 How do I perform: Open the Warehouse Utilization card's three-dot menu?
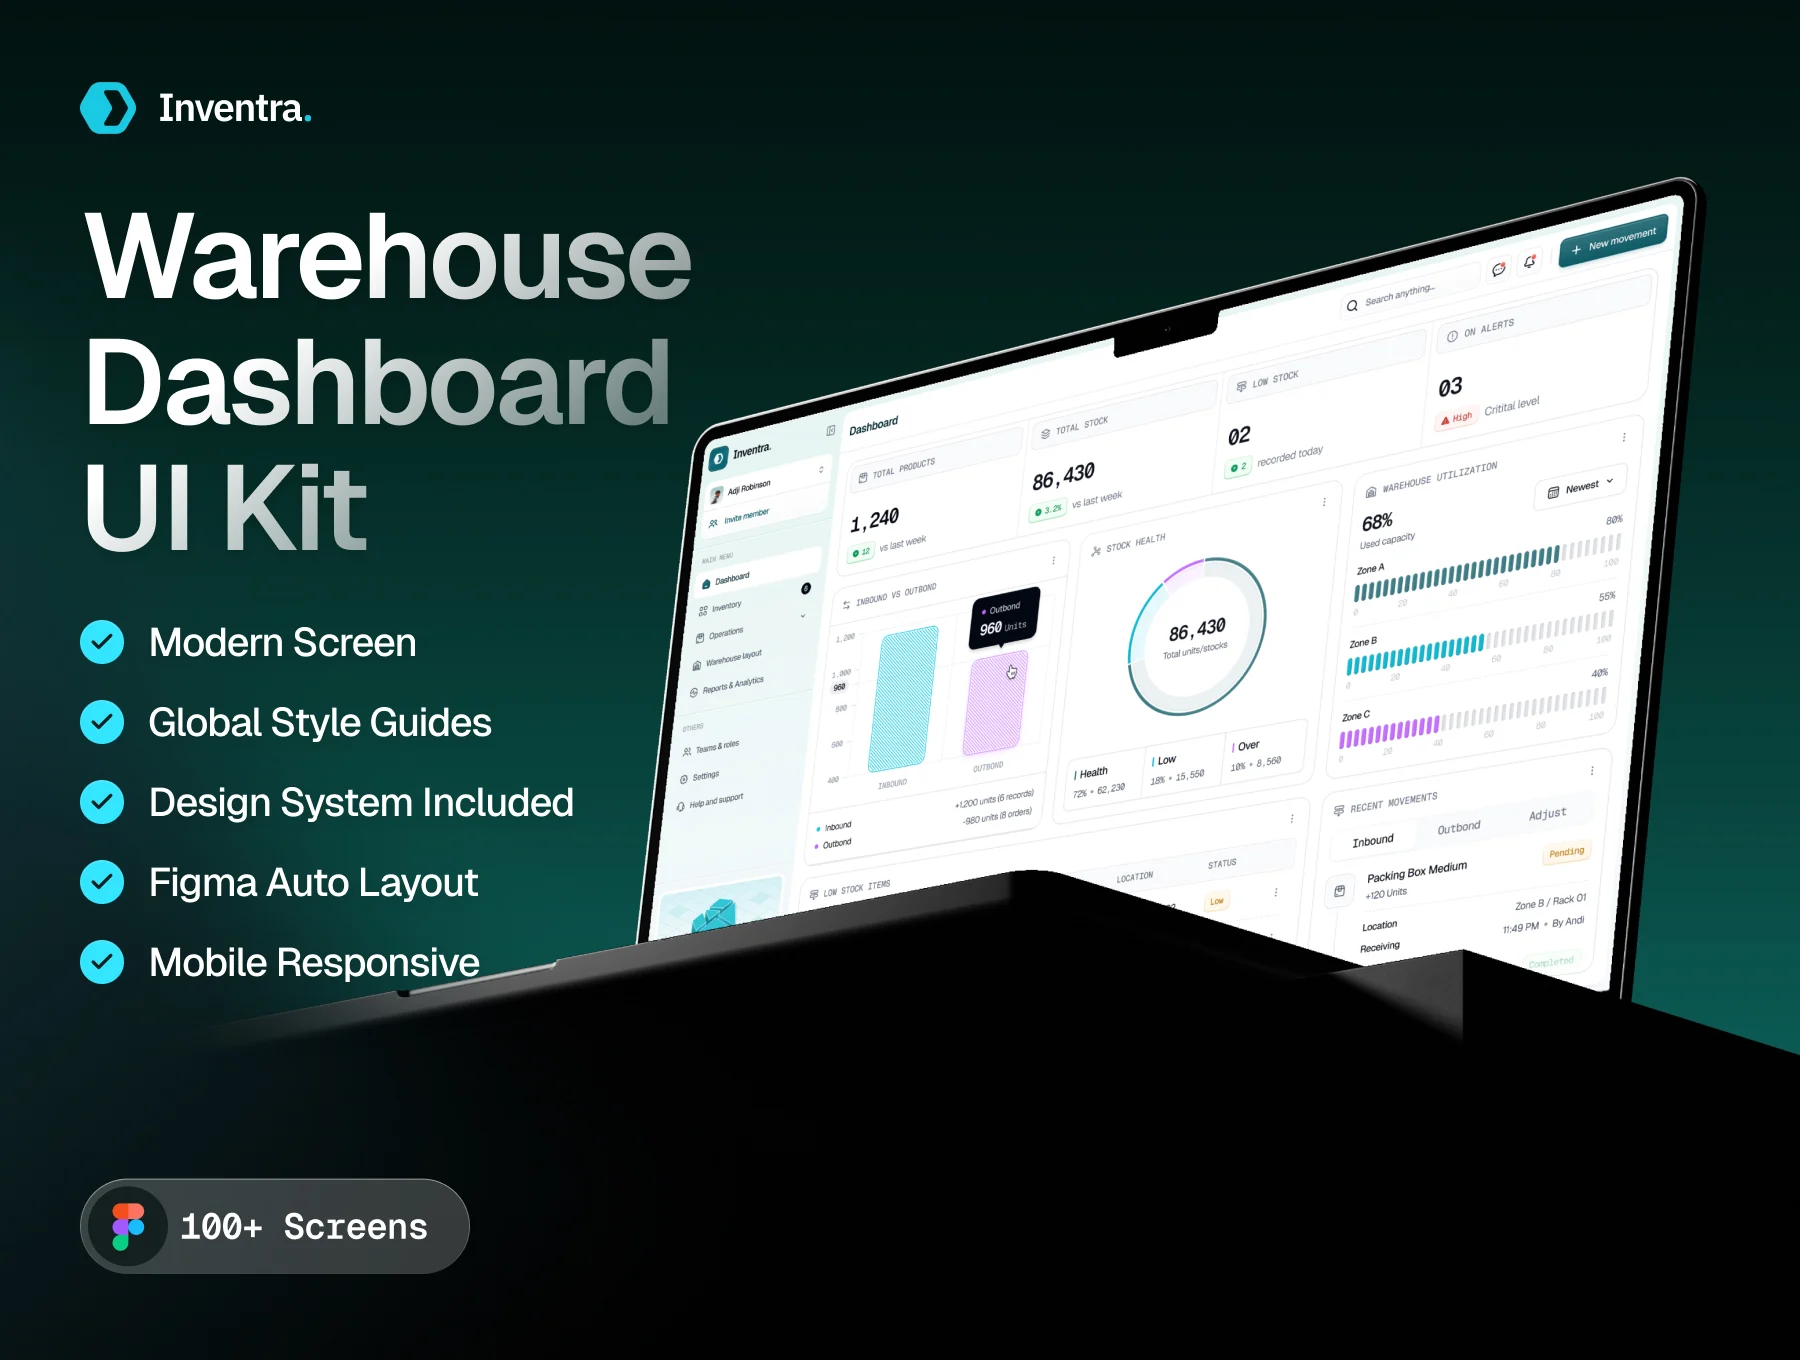click(1624, 437)
